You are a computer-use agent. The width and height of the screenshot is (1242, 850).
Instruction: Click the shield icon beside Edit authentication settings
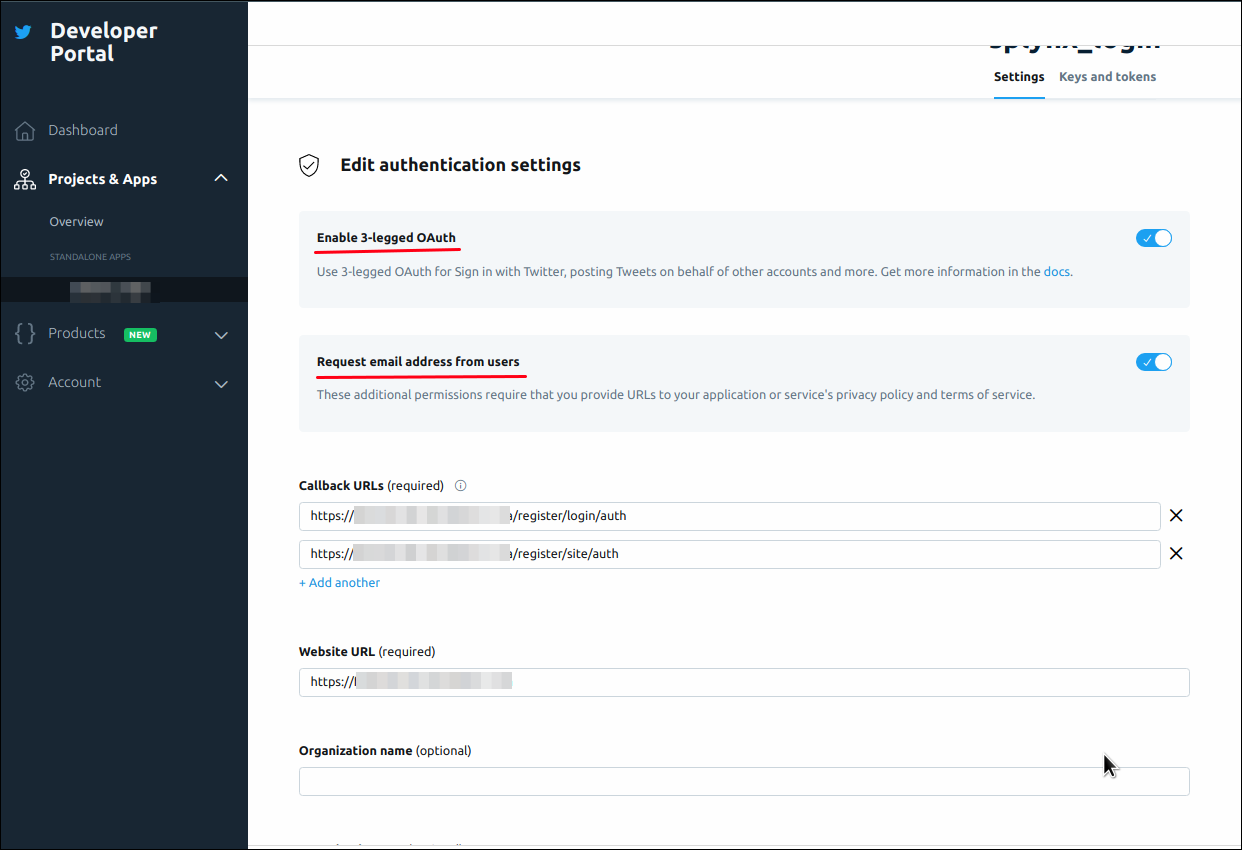pos(309,165)
